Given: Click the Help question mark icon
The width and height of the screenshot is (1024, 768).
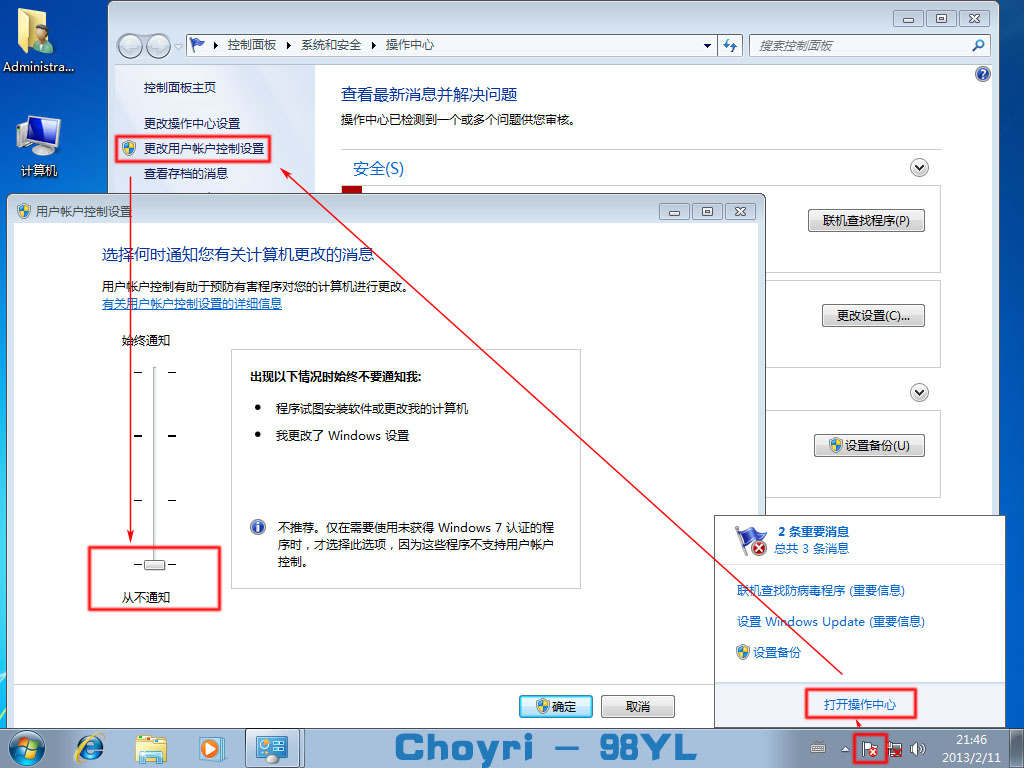Looking at the screenshot, I should (981, 73).
